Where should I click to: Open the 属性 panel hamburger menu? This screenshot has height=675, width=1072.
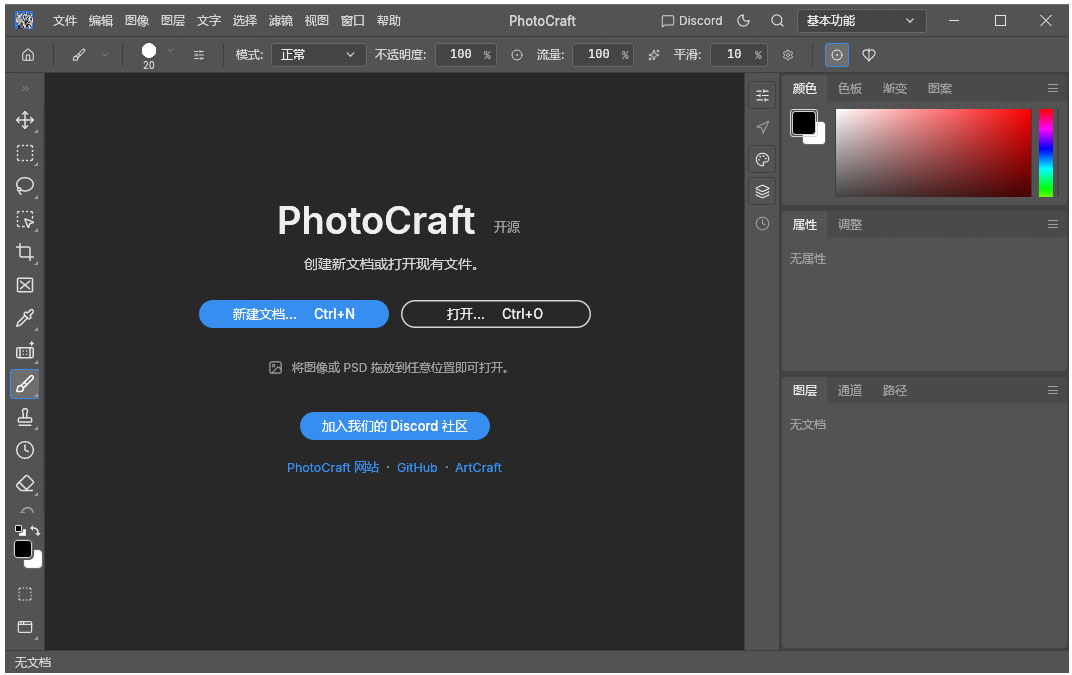[1053, 224]
